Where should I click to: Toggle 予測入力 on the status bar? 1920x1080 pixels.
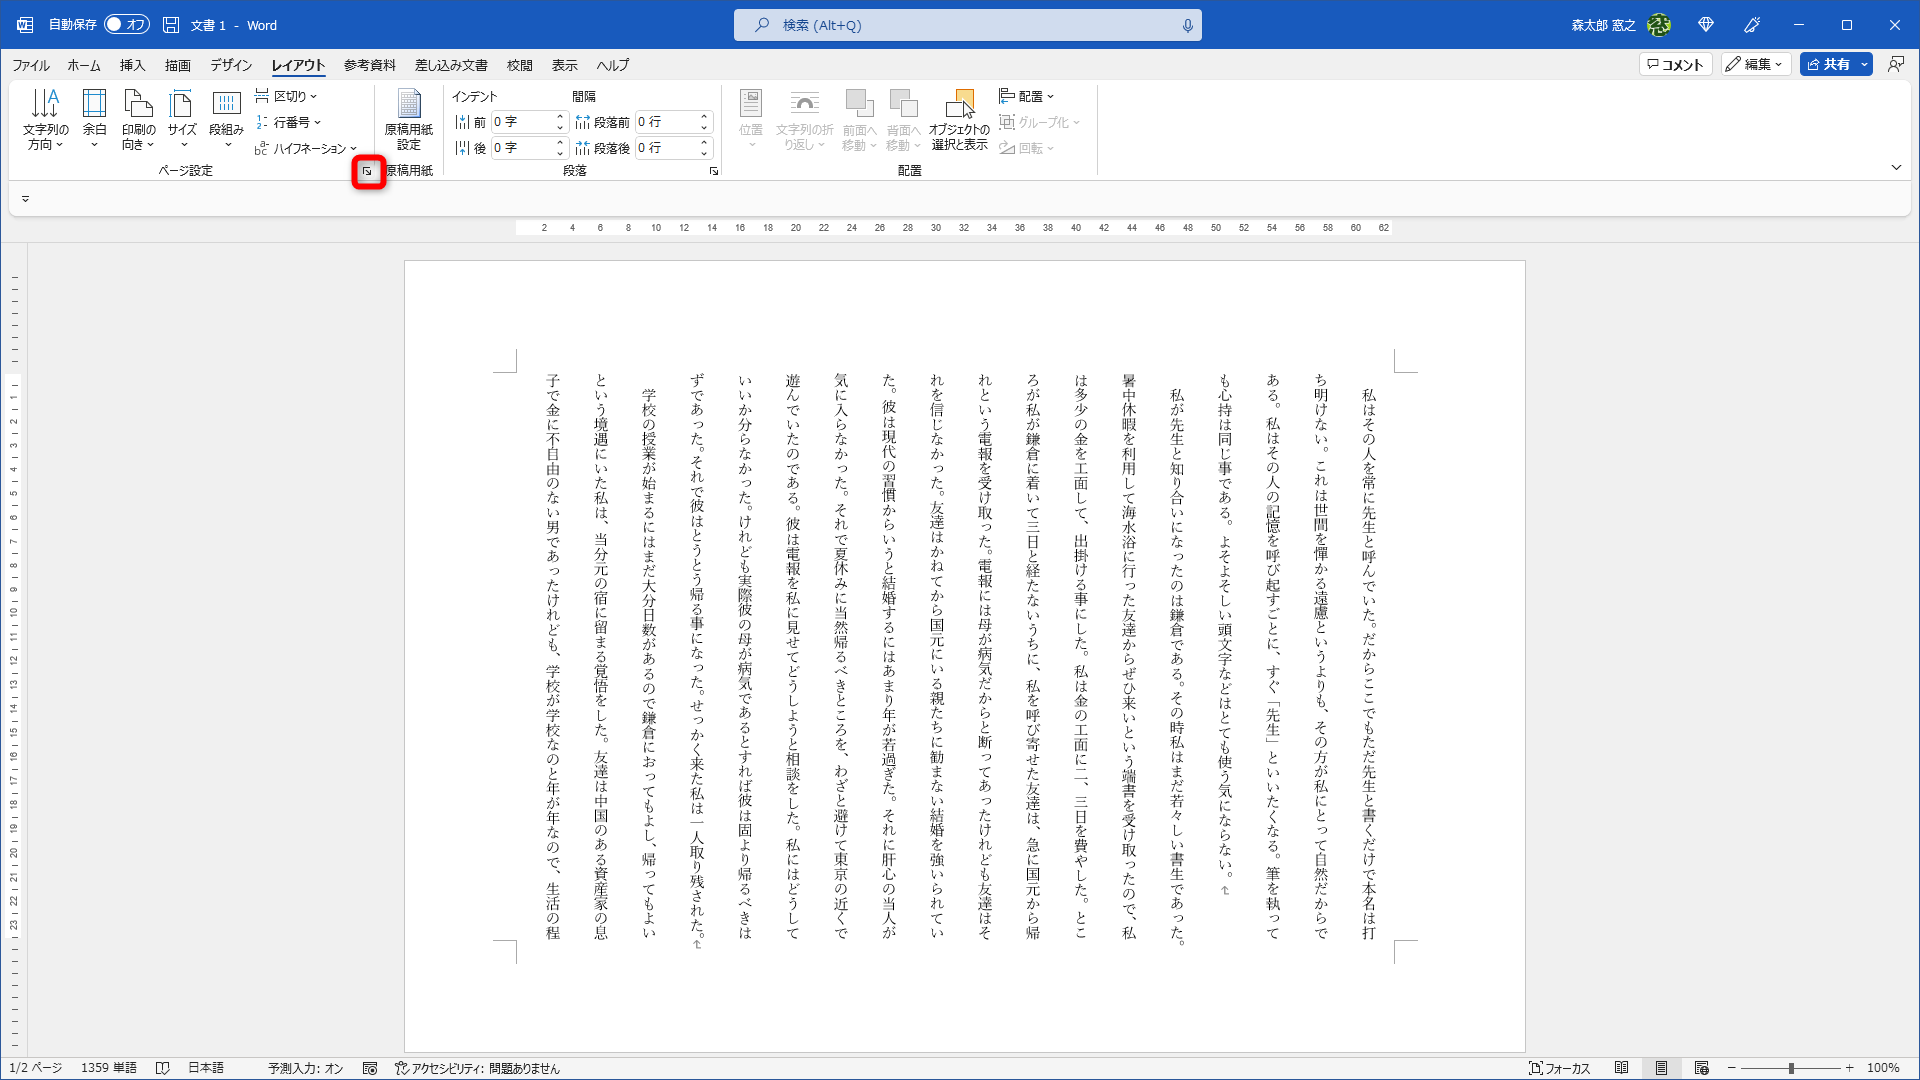coord(304,1067)
